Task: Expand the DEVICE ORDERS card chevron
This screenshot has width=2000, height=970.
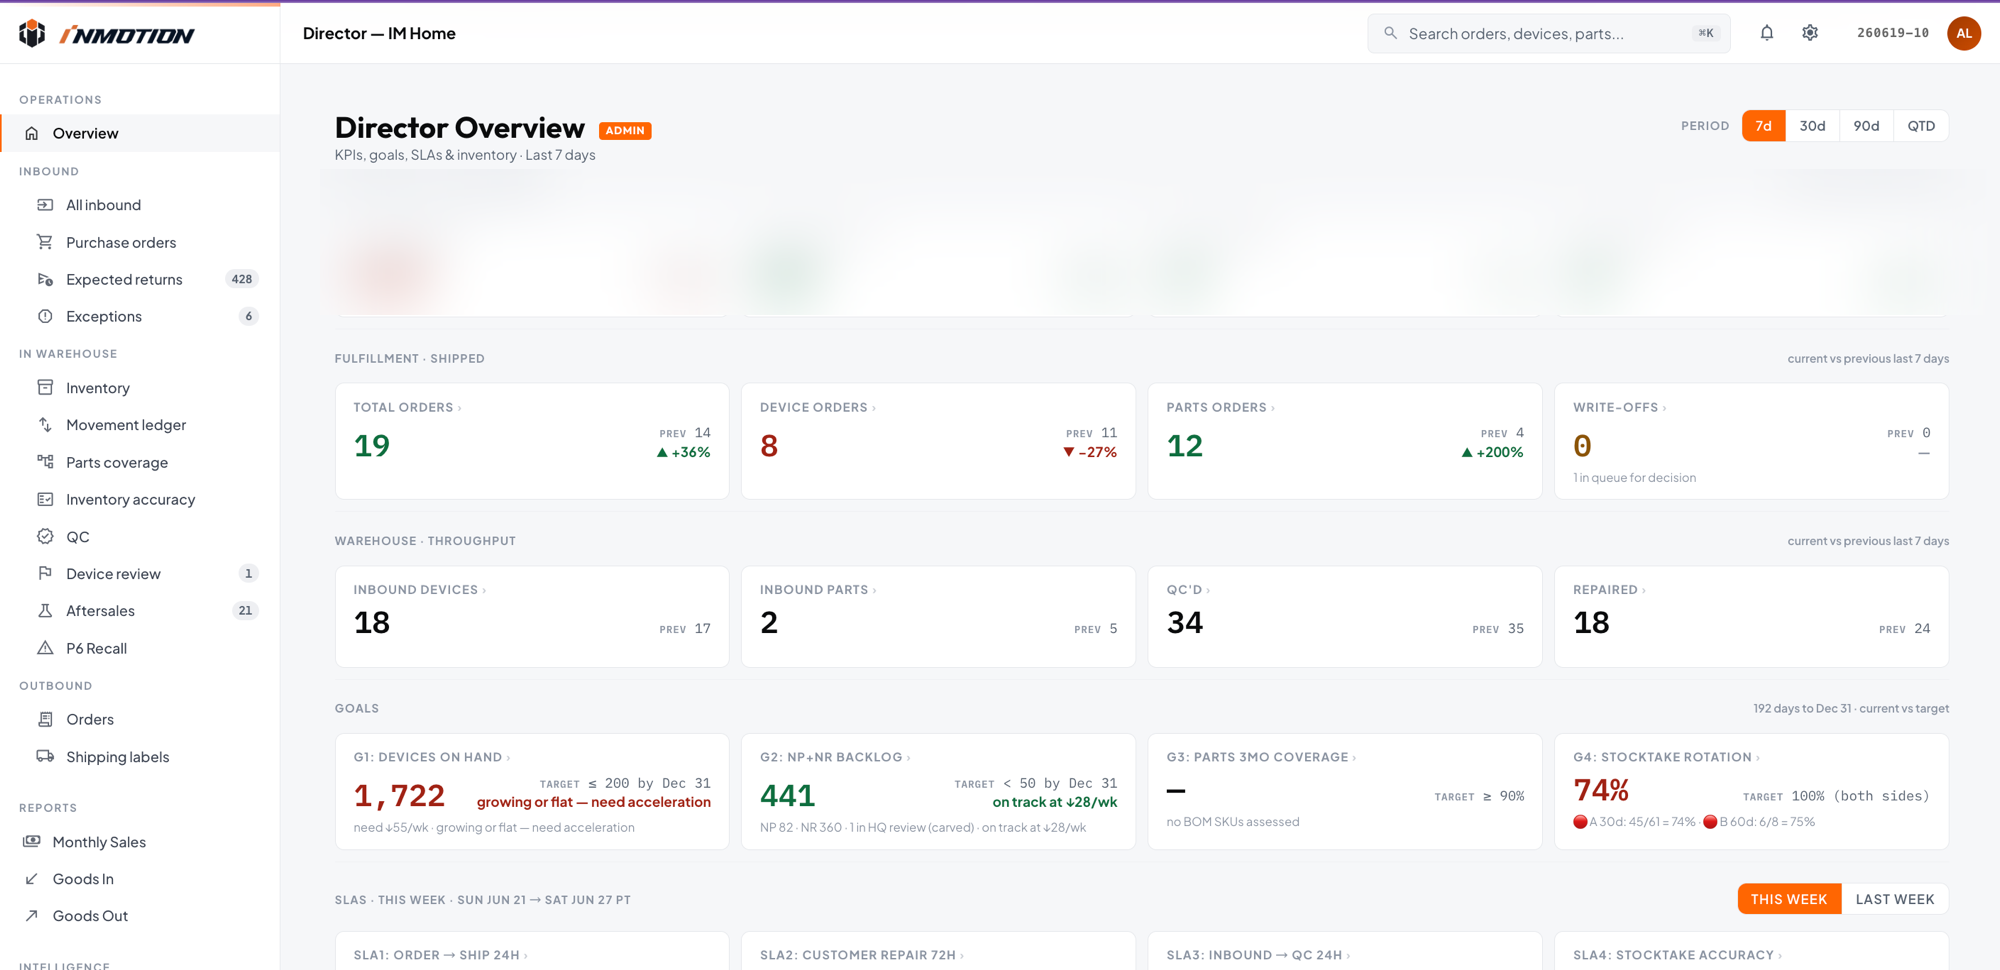Action: click(x=874, y=408)
